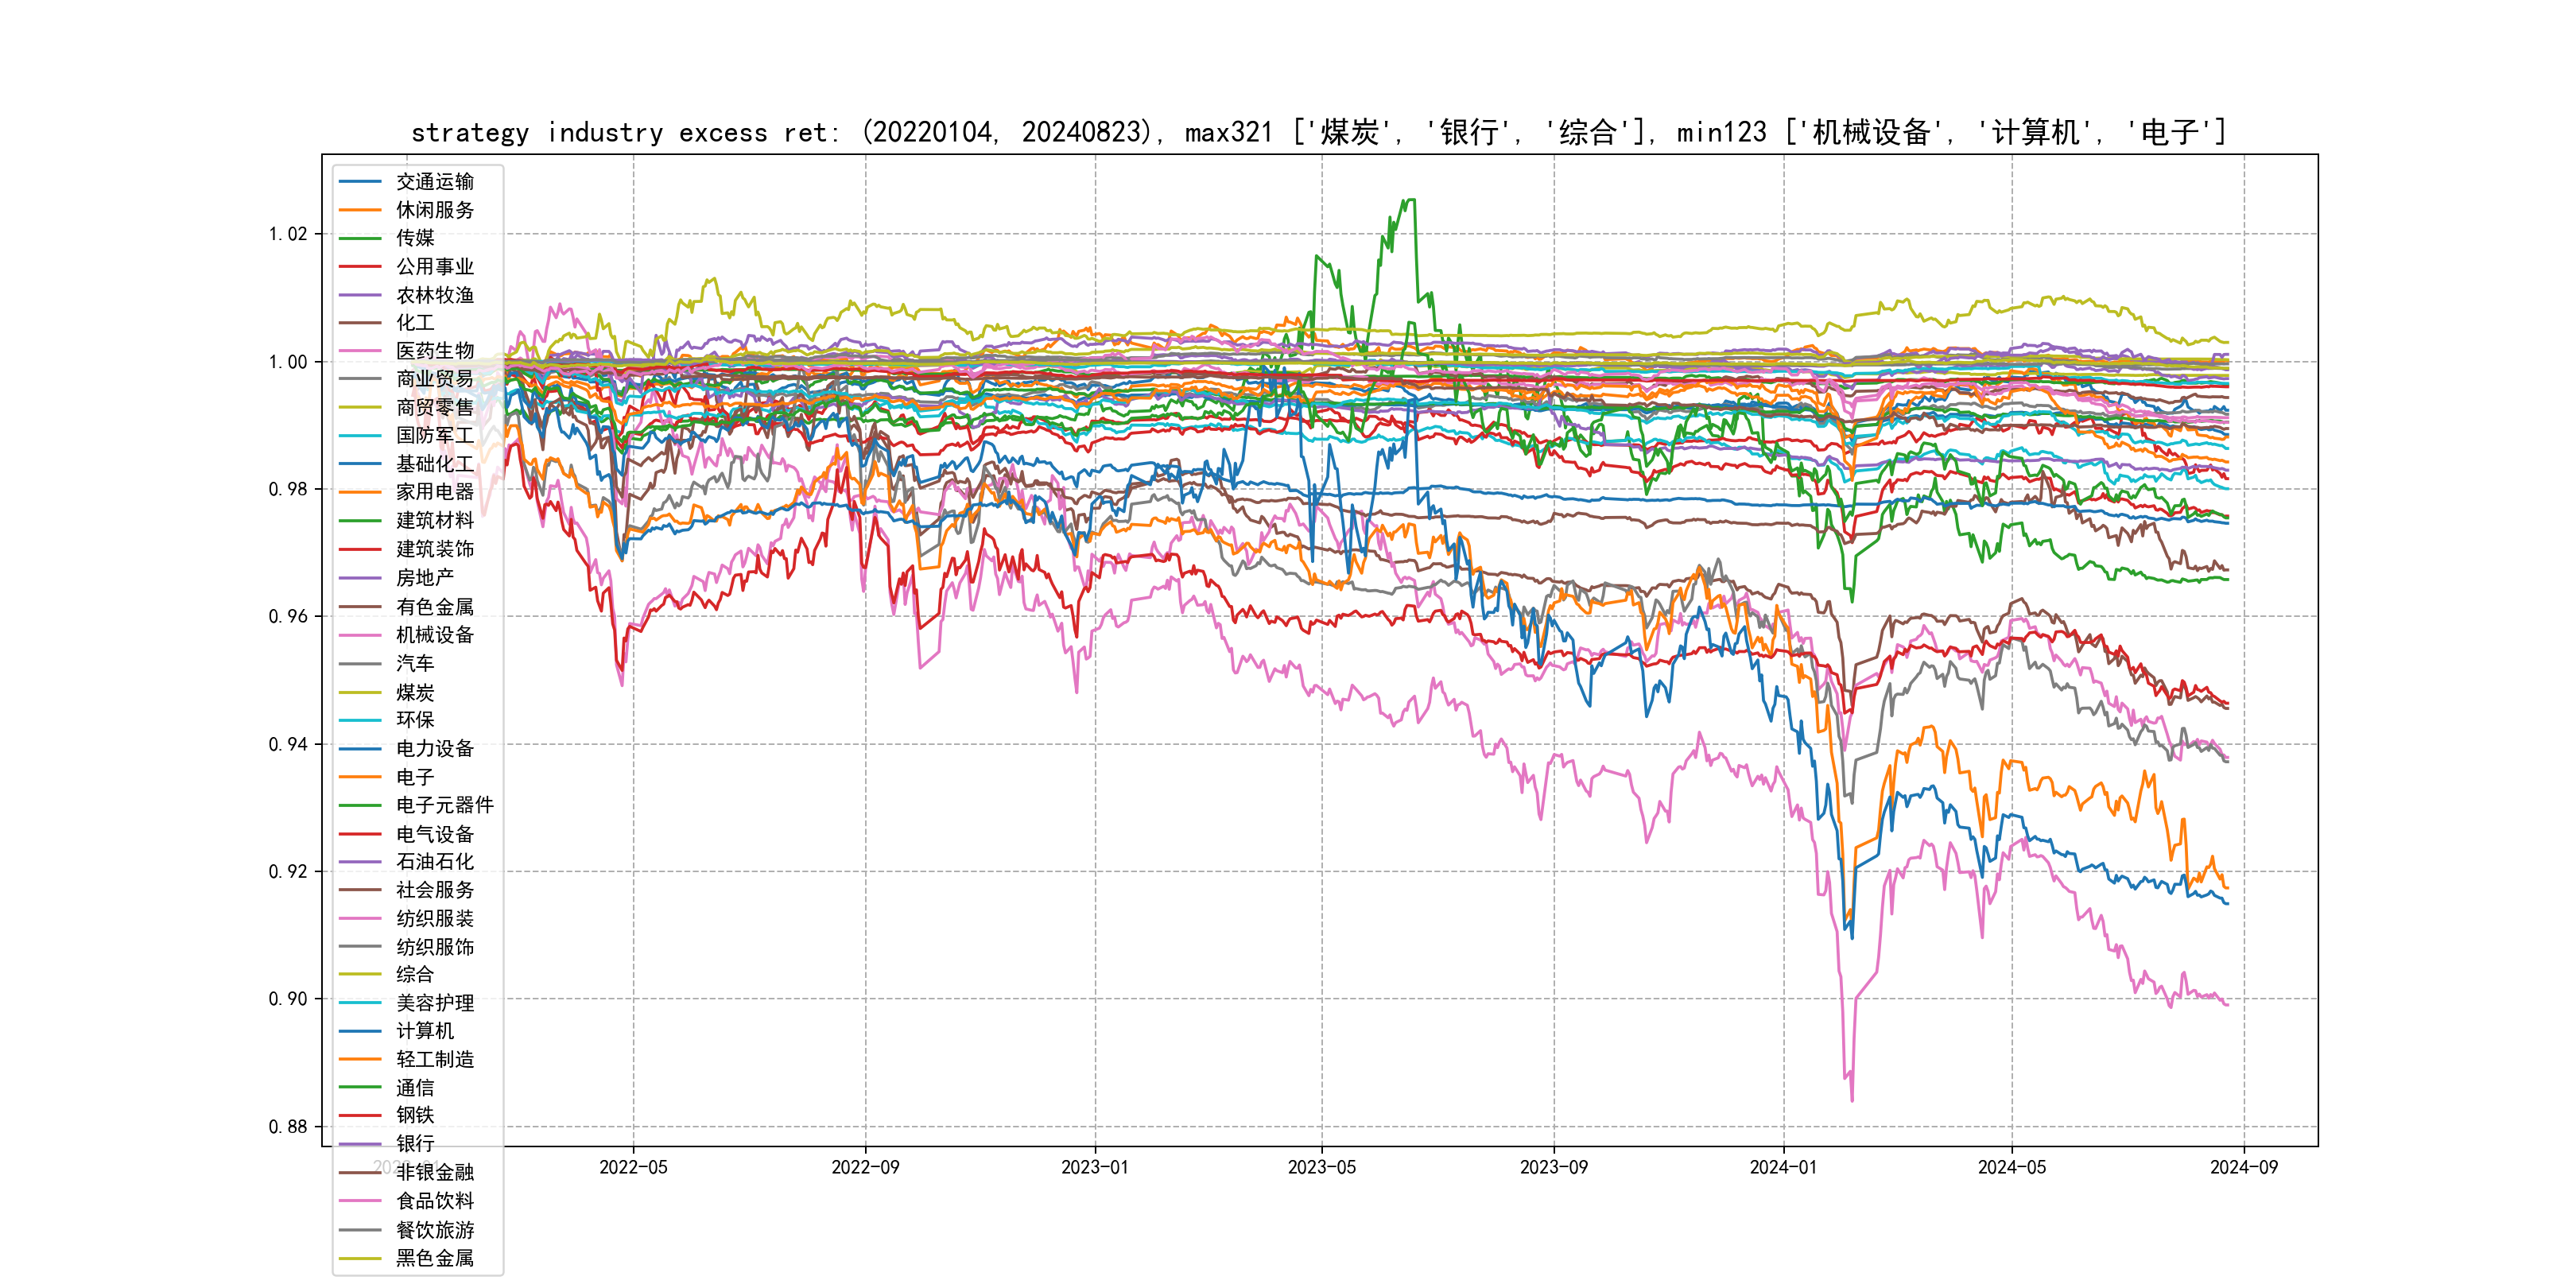Viewport: 2576px width, 1288px height.
Task: Click the 电子元器件 legend entry
Action: pos(444,805)
